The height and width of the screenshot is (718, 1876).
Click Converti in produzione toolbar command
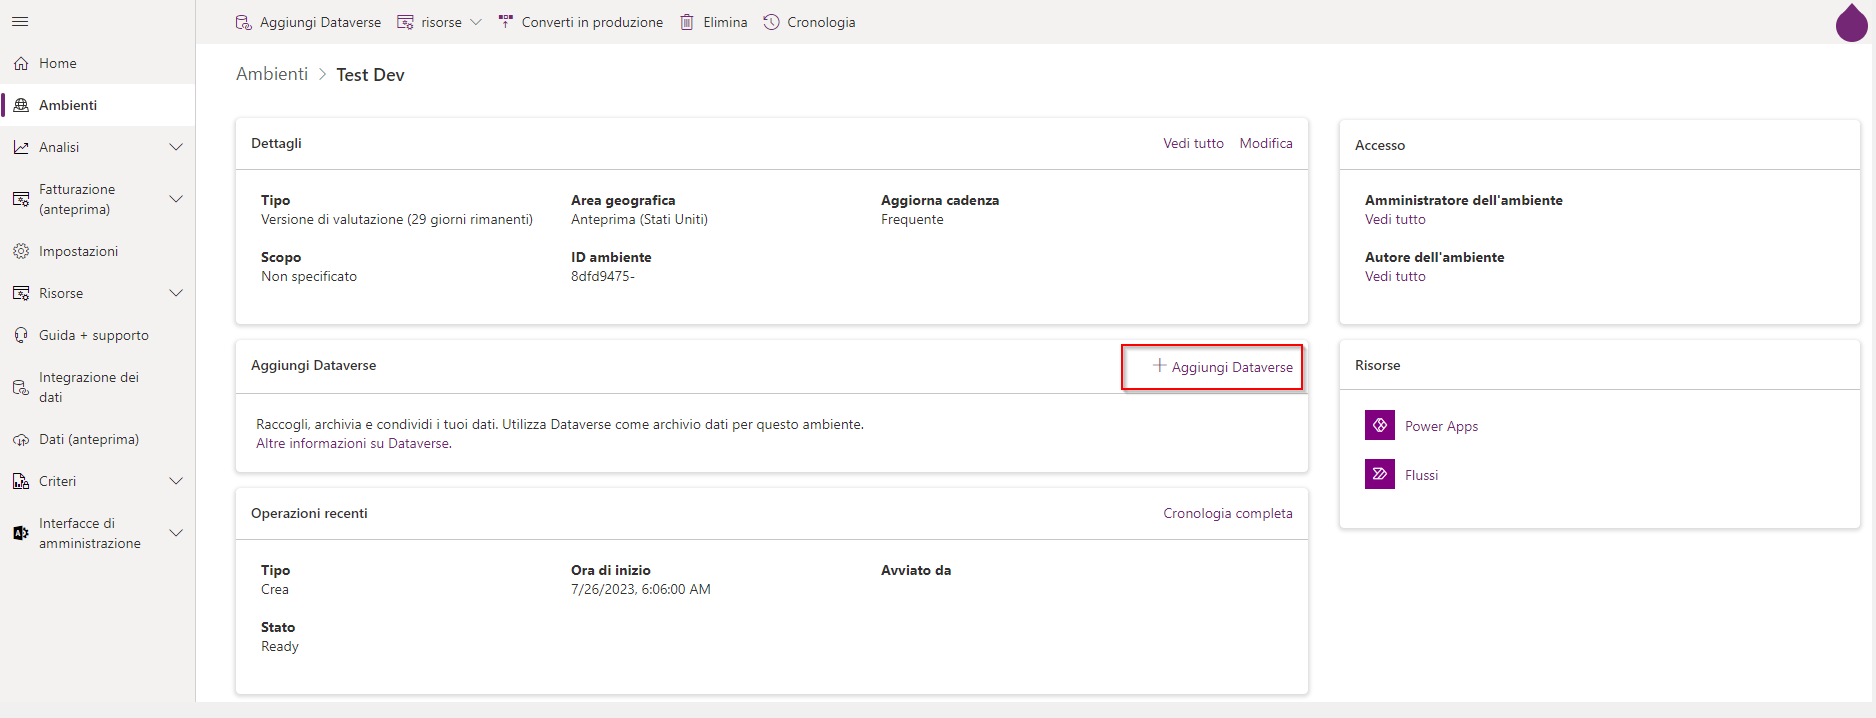pos(580,22)
